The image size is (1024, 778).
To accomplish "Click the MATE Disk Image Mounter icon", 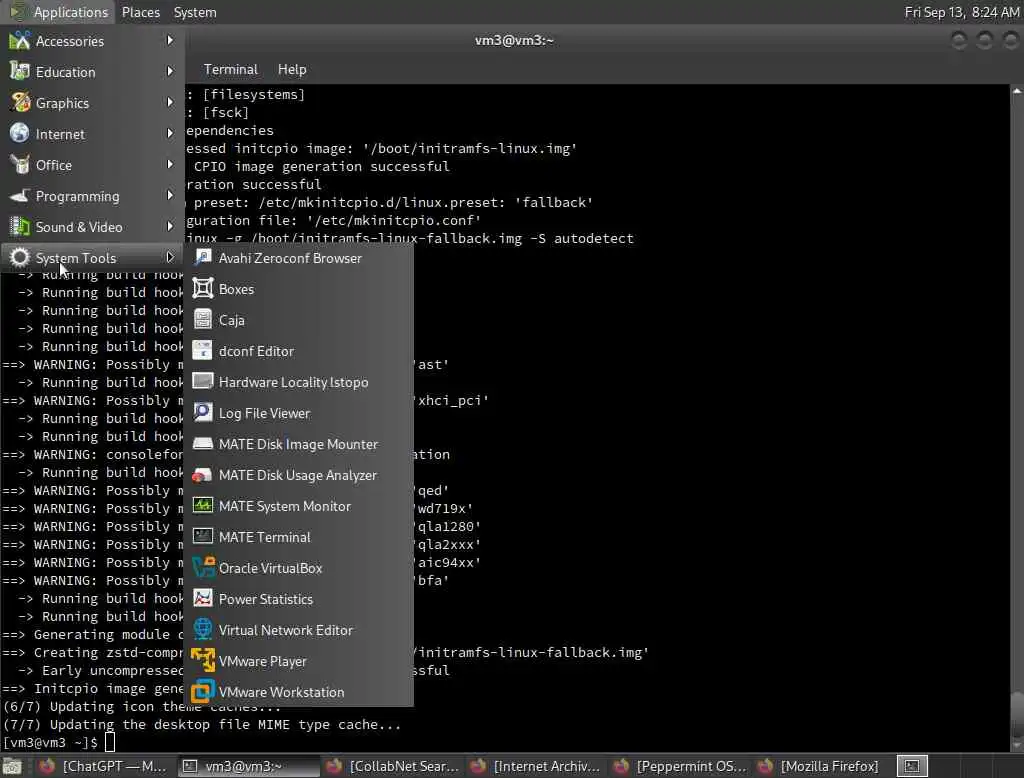I will coord(203,444).
